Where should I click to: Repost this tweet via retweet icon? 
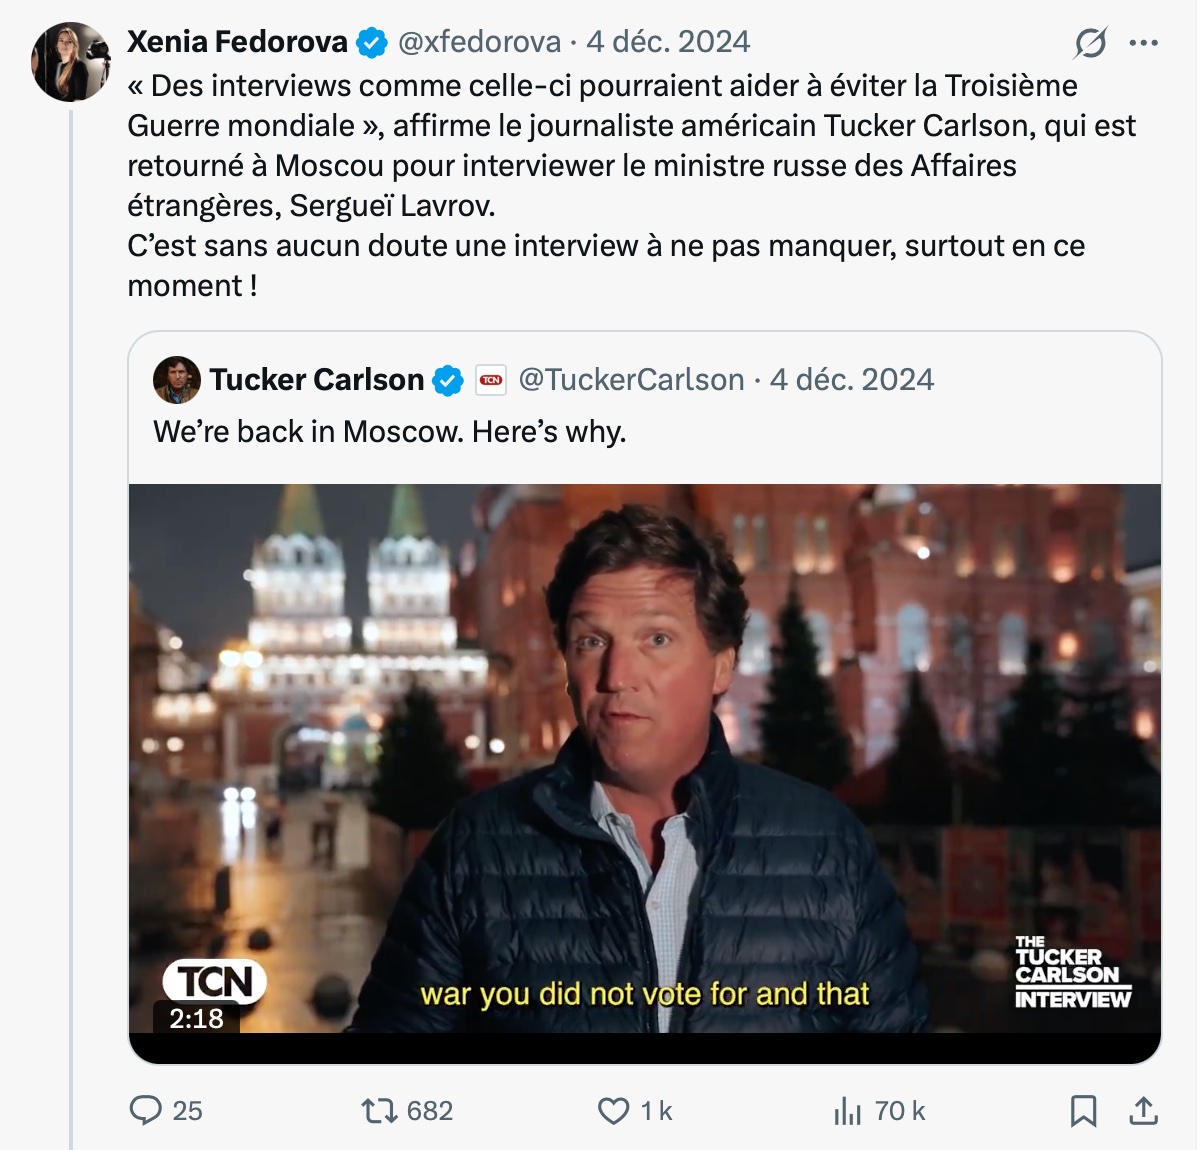(x=379, y=1110)
